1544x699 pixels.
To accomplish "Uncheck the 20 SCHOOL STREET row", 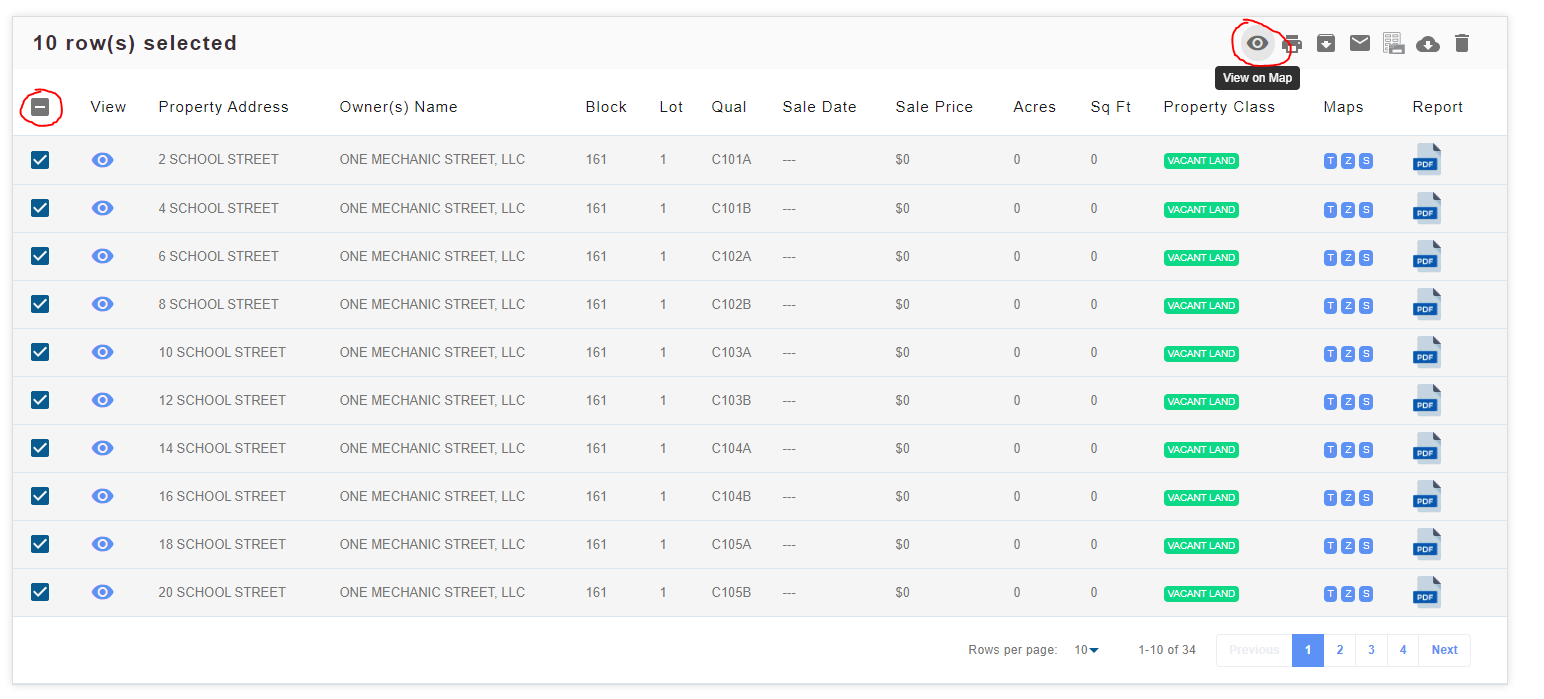I will point(40,592).
